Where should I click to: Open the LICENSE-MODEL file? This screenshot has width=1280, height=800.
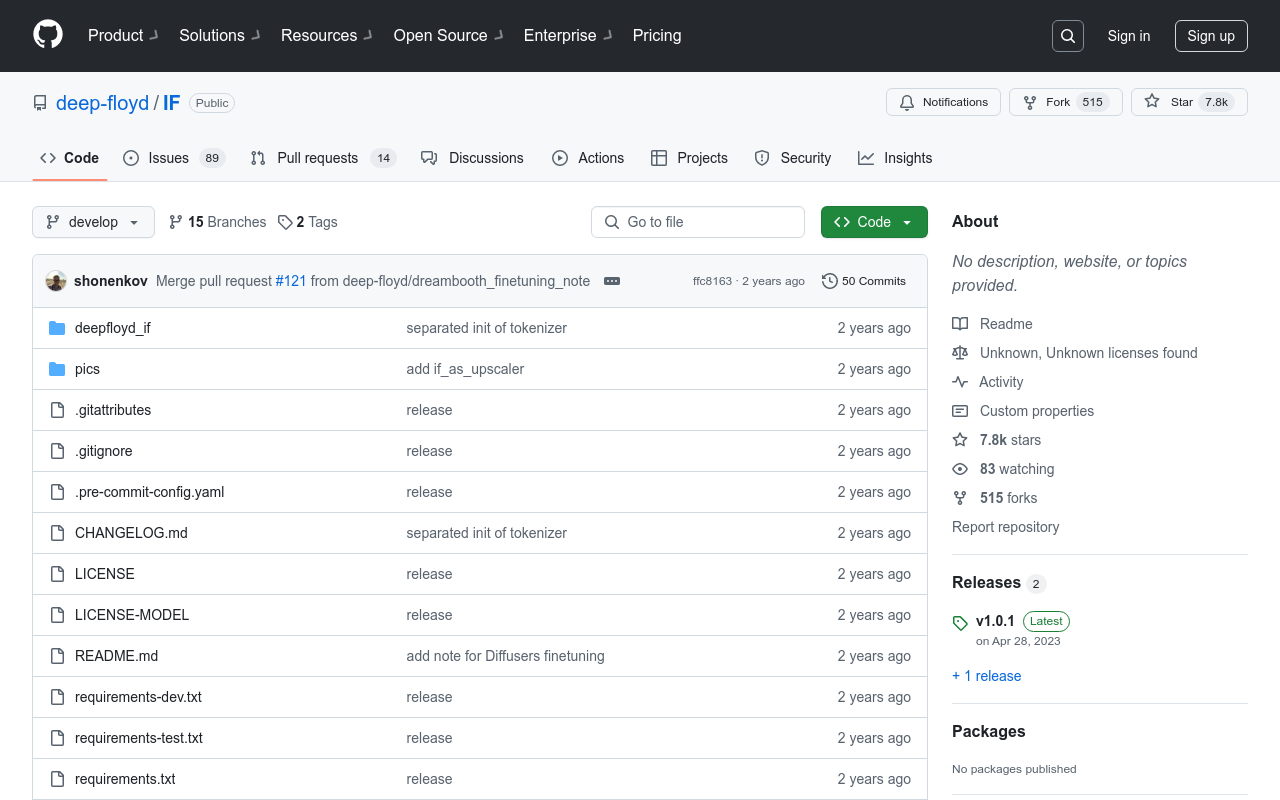[x=132, y=615]
